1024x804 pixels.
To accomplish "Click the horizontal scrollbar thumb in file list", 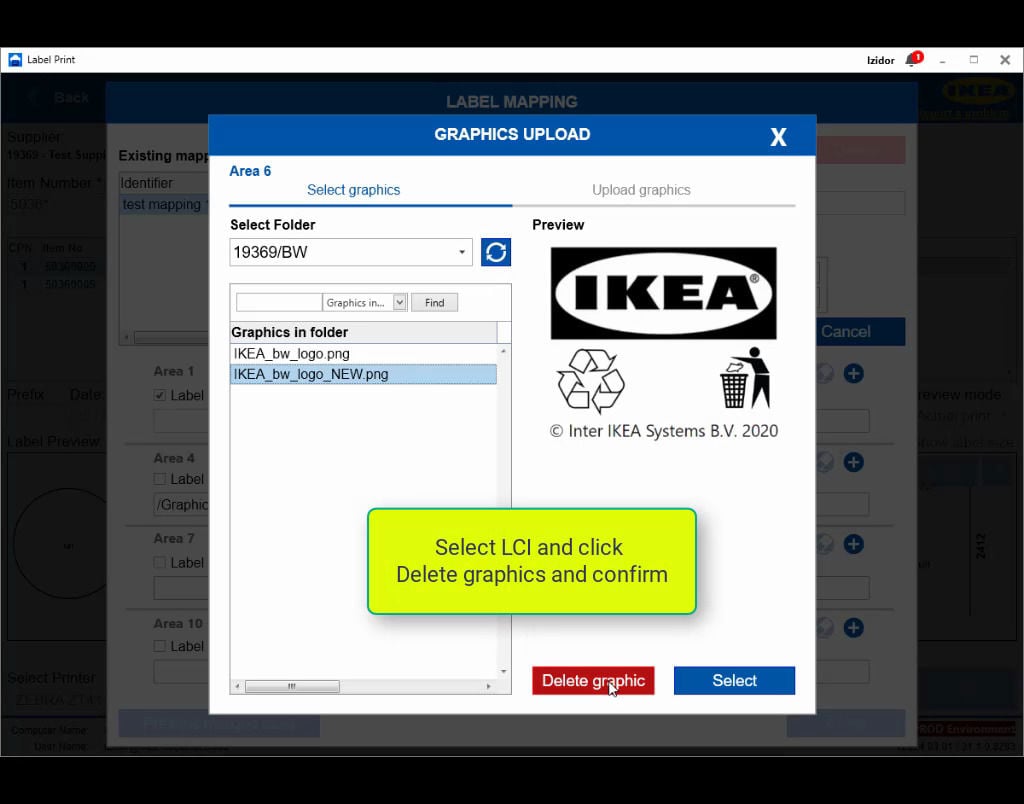I will 292,686.
